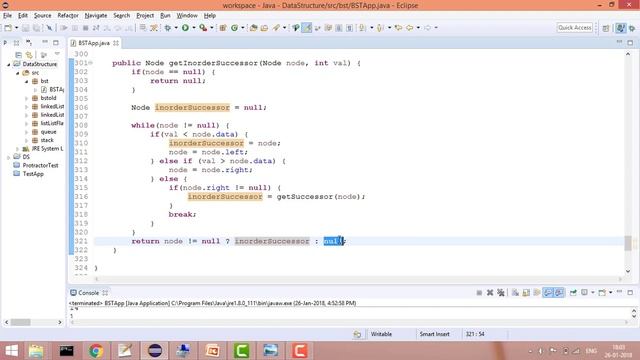Click Remove Launch X icon in console
Screen dimensions: 640x360
[x=490, y=293]
